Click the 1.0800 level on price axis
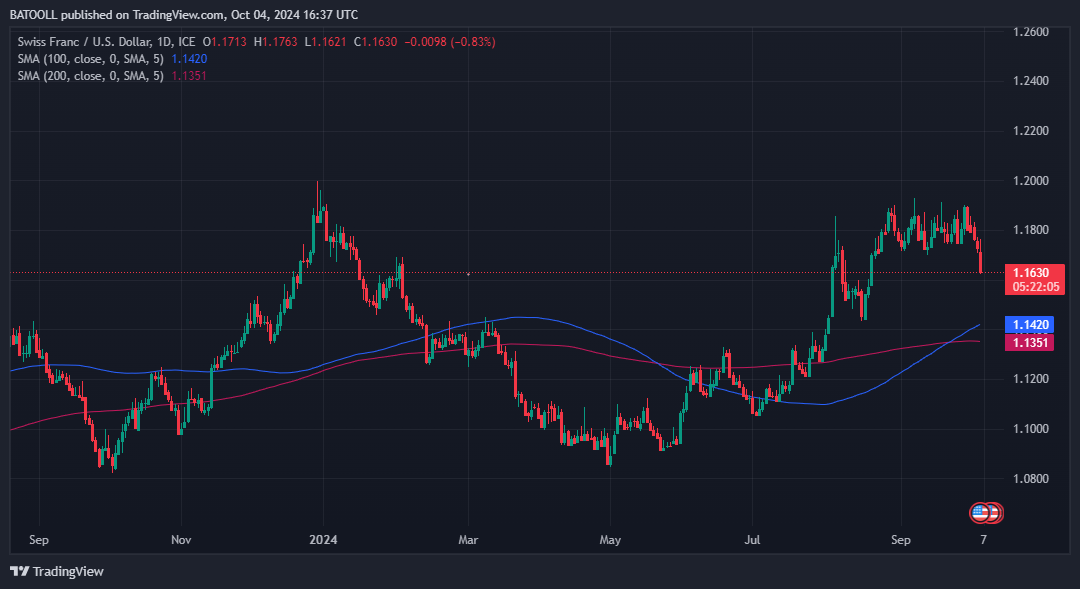The image size is (1080, 589). point(1030,479)
